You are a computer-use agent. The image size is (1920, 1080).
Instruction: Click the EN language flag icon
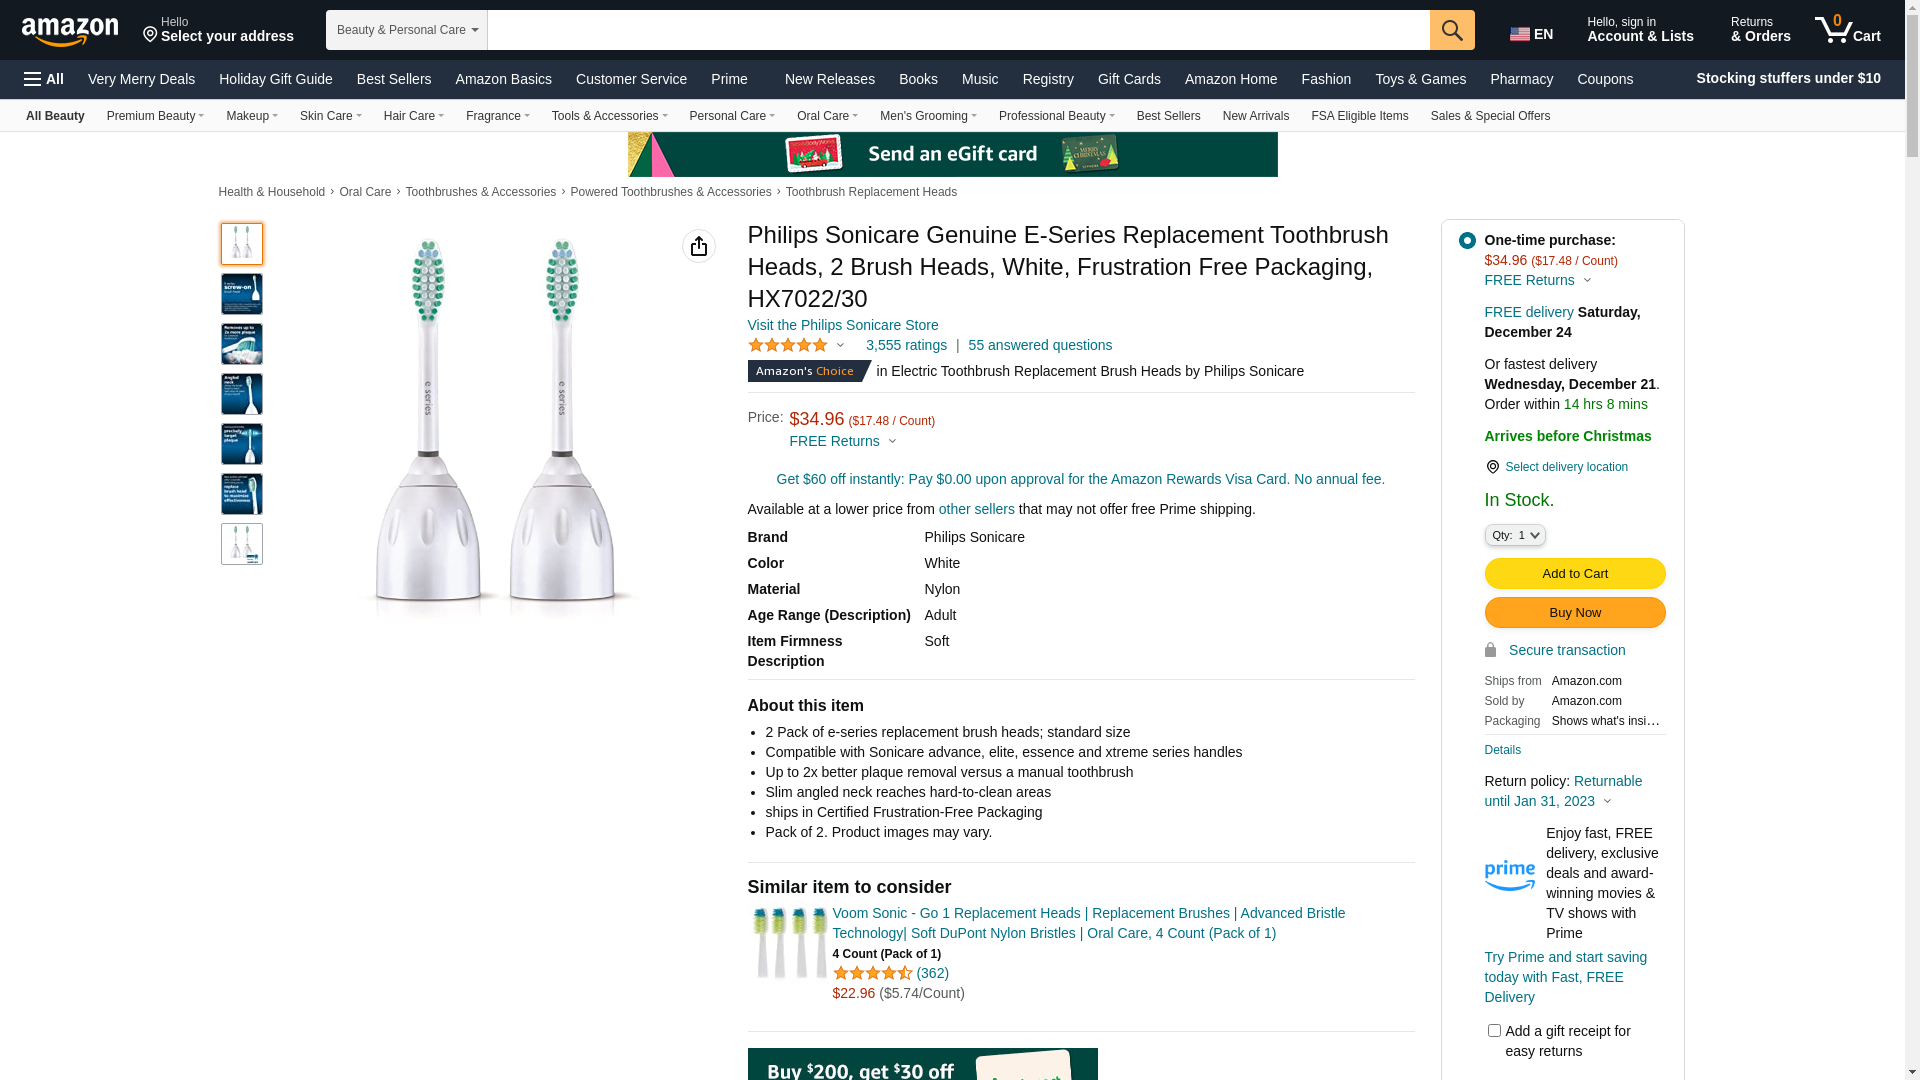(1519, 34)
